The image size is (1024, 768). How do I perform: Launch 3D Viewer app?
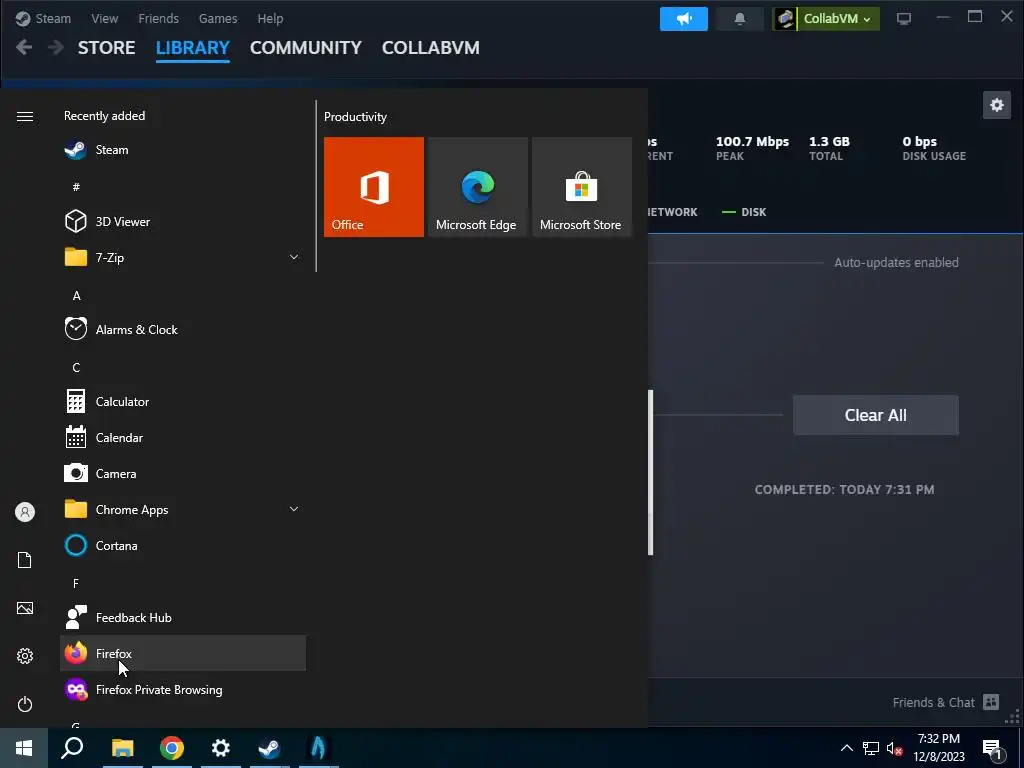coord(182,221)
